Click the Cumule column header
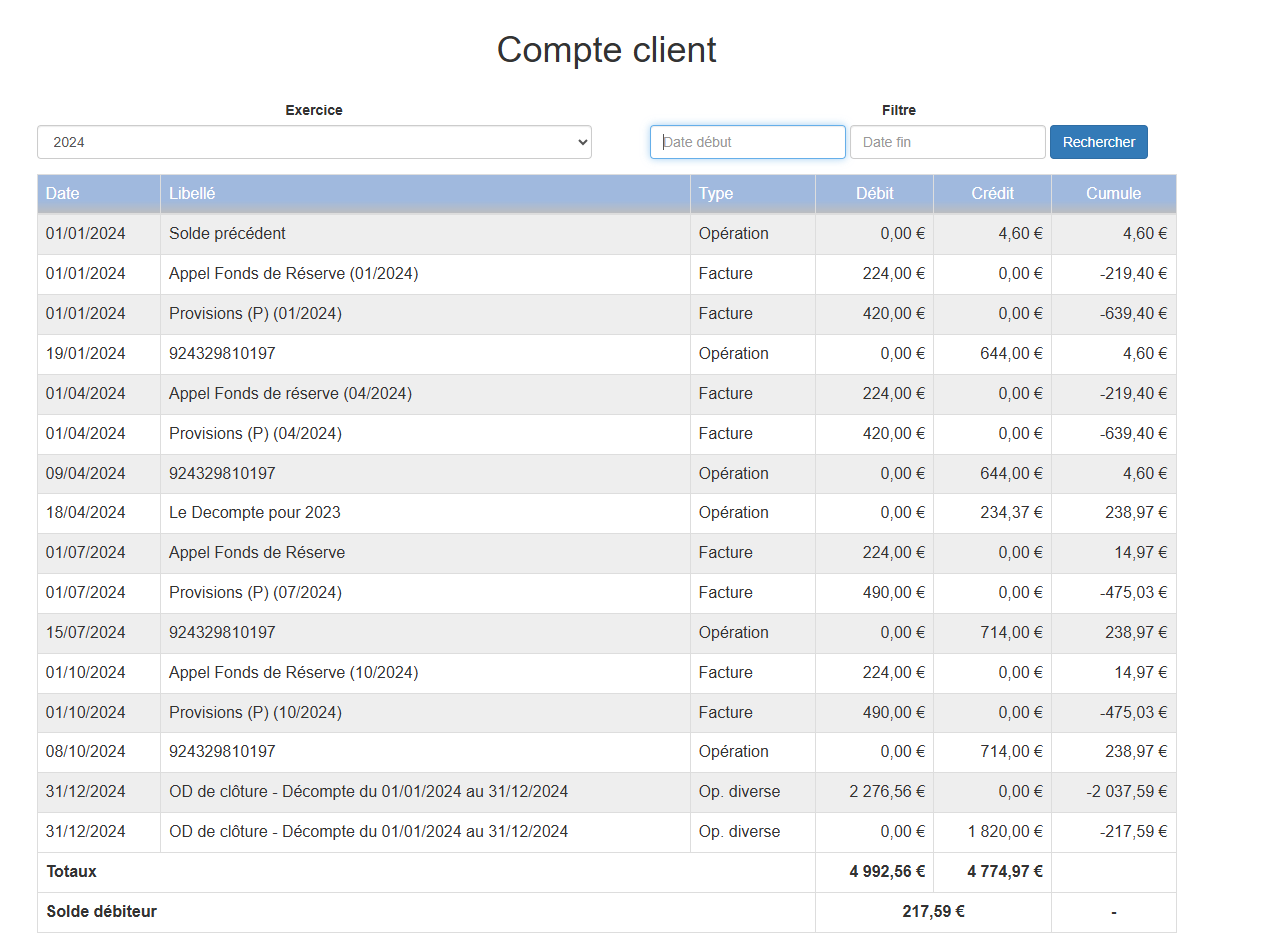This screenshot has width=1283, height=948. 1113,194
